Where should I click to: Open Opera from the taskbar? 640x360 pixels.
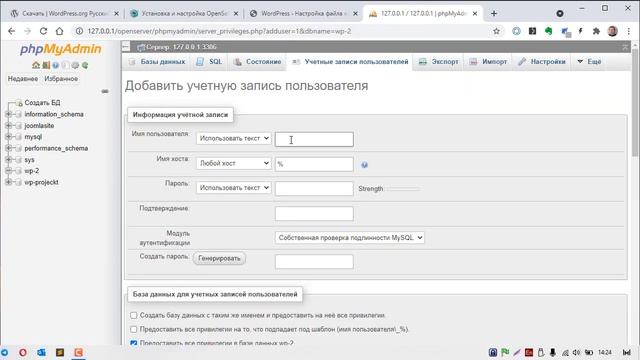[x=23, y=352]
